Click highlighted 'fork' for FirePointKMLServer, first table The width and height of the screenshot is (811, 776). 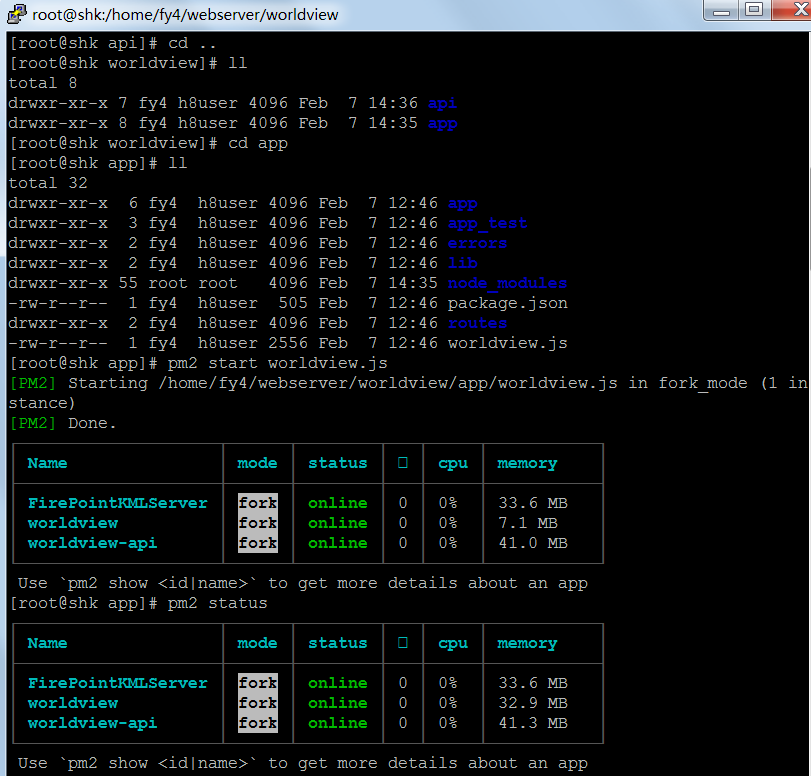258,503
